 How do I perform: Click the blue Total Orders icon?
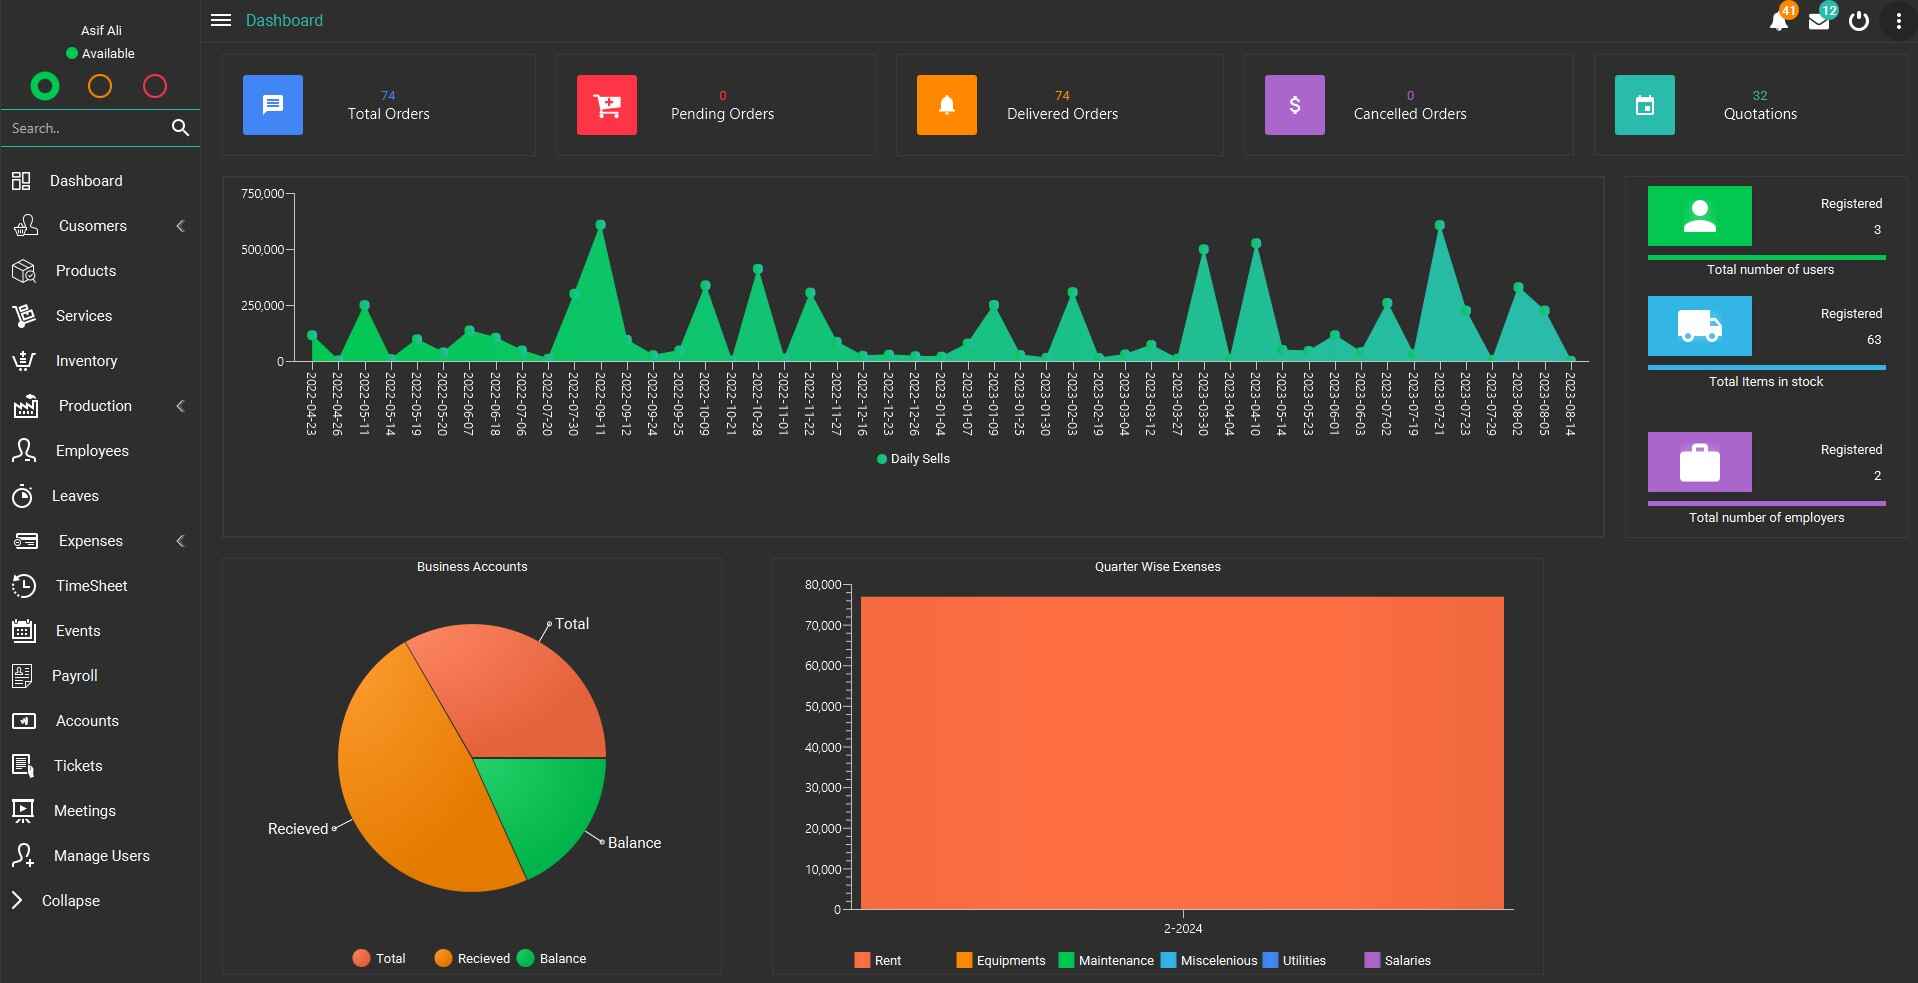(272, 105)
